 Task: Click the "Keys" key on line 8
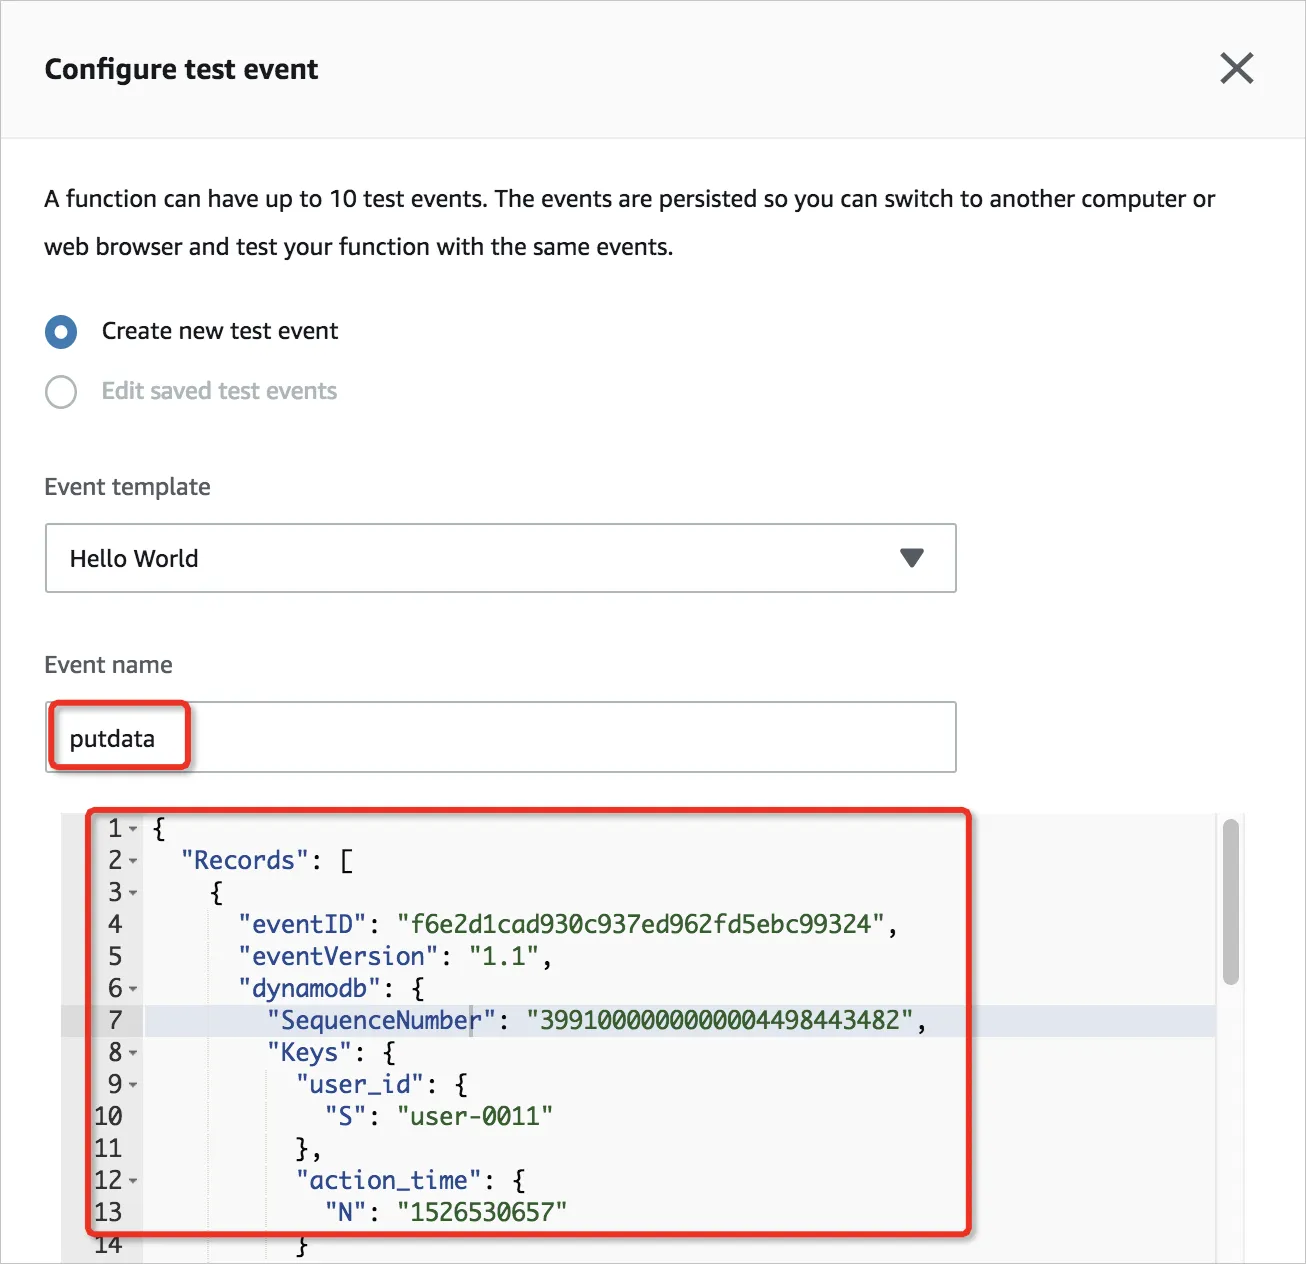pos(310,1052)
